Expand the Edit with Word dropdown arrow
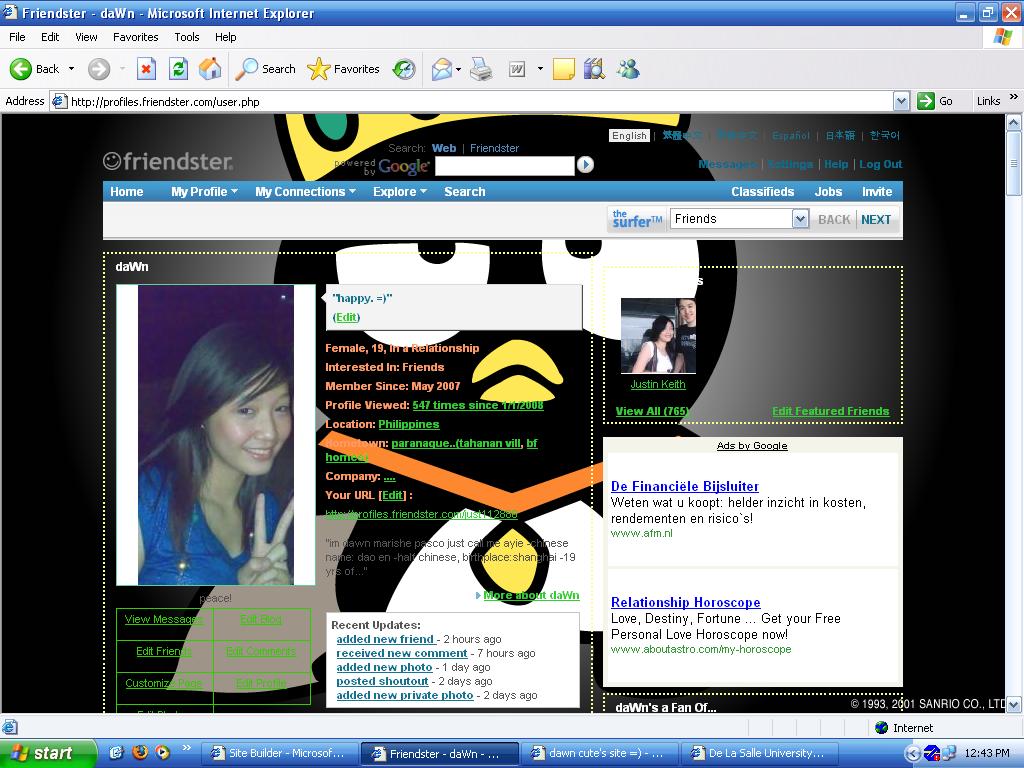The image size is (1024, 768). pyautogui.click(x=540, y=69)
